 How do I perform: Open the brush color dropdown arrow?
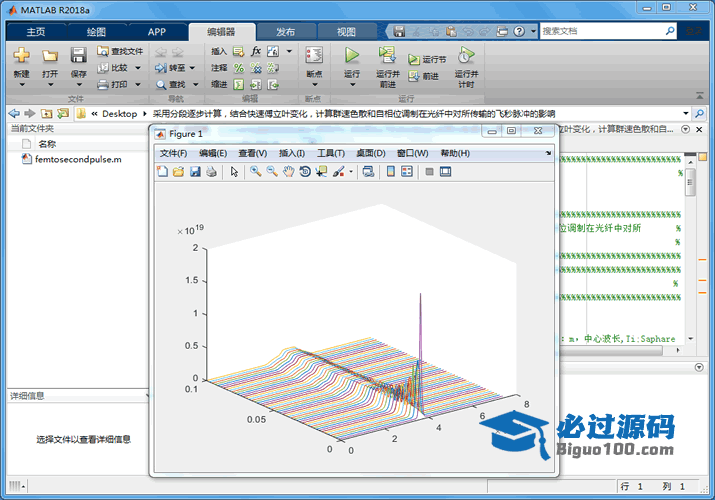pos(351,172)
